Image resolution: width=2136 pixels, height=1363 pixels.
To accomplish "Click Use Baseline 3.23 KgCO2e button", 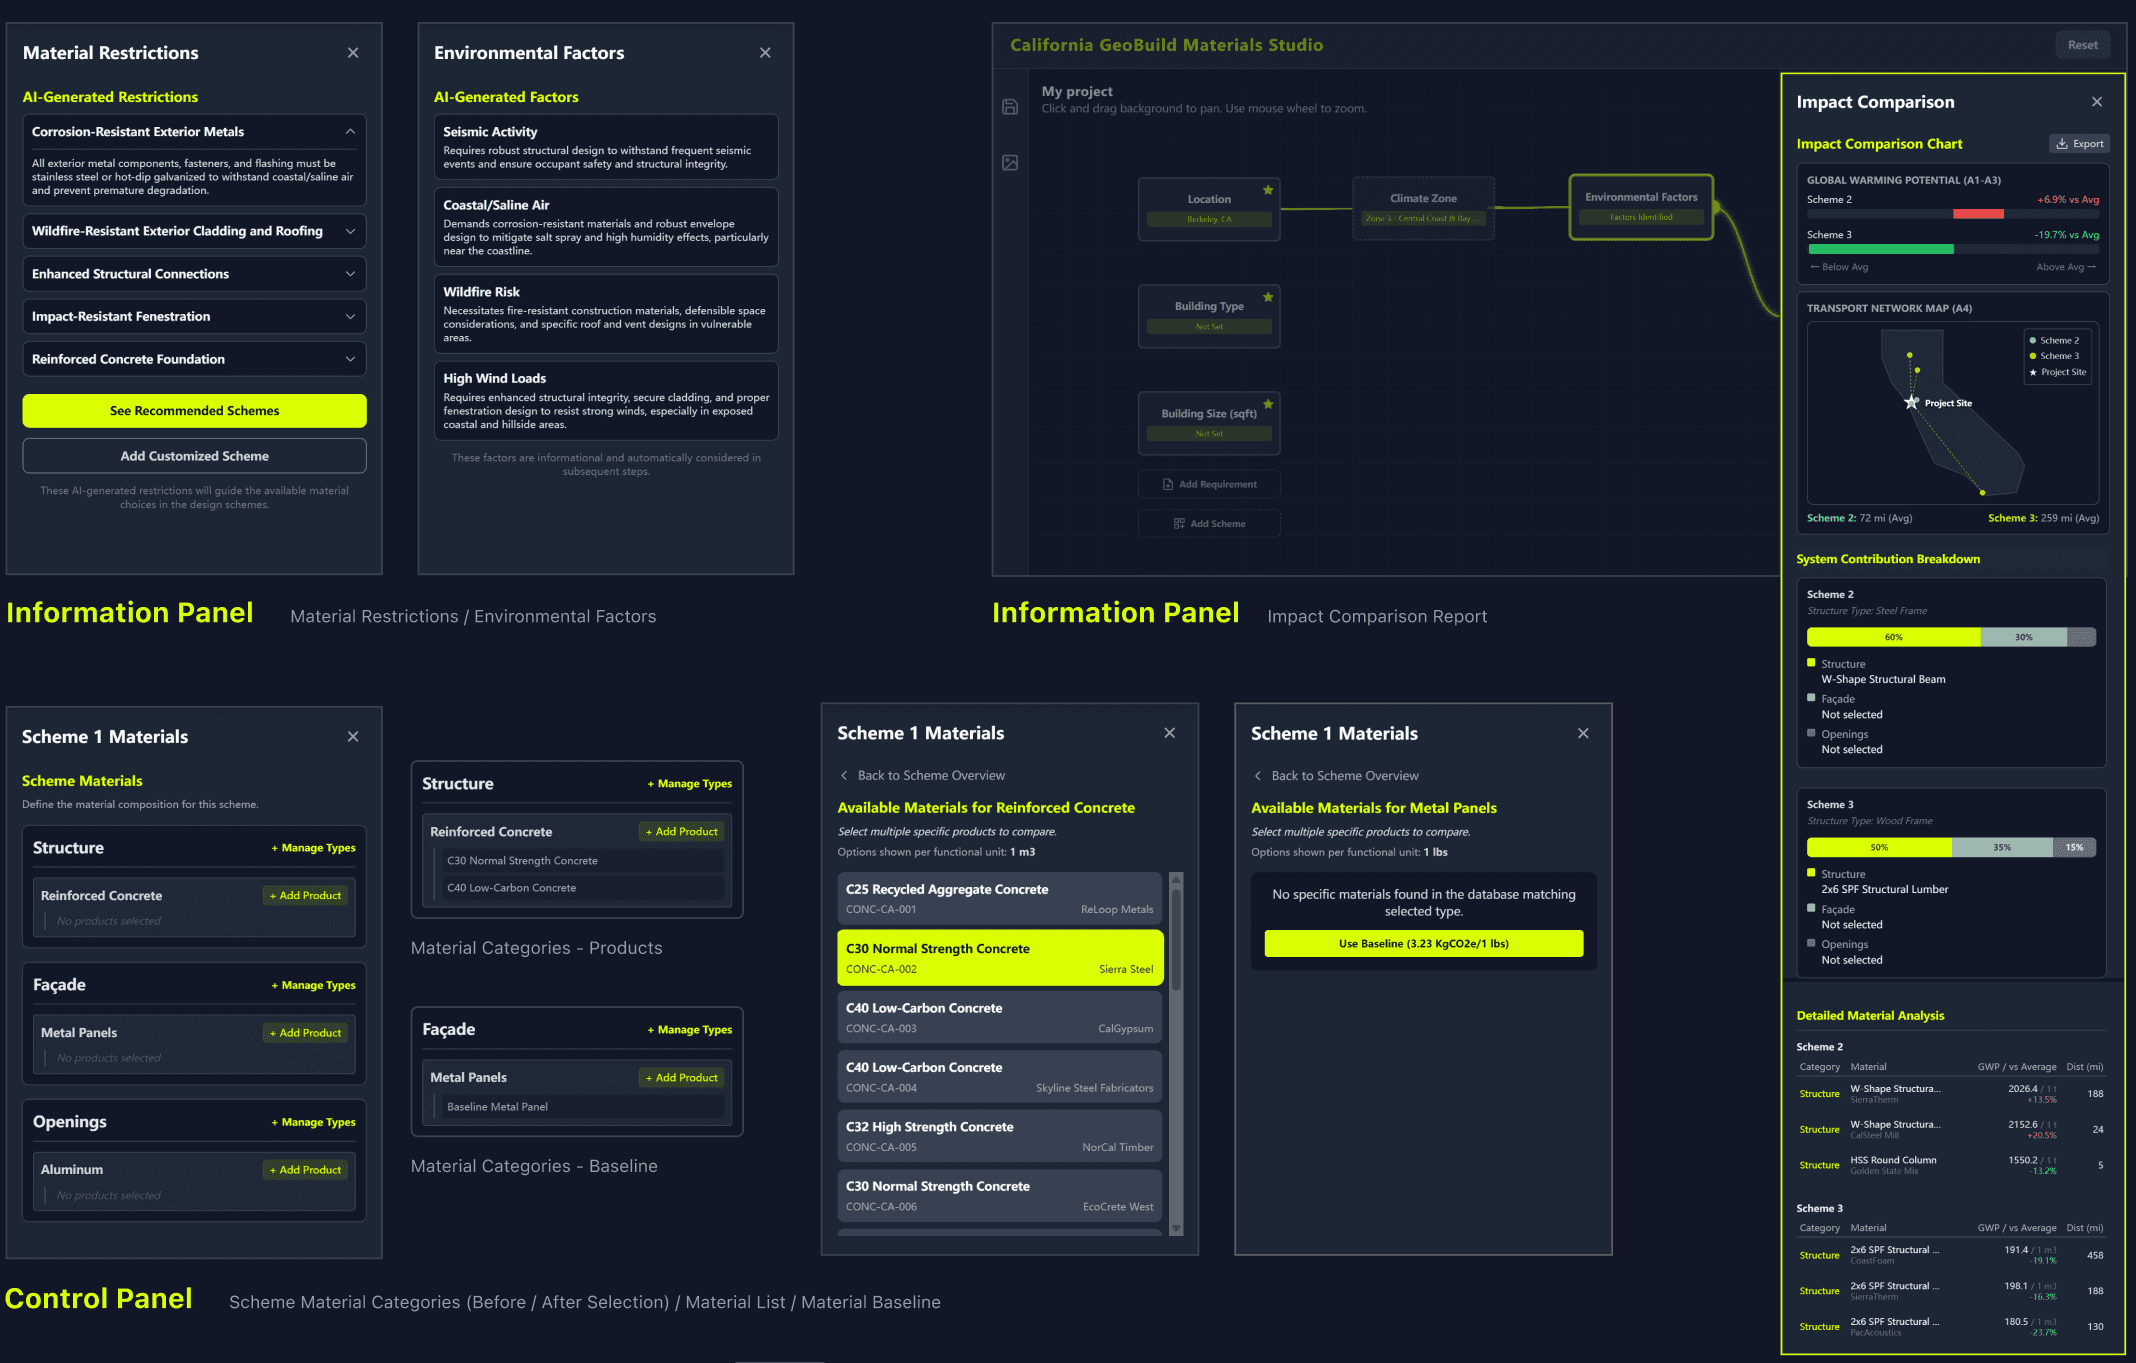I will tap(1423, 944).
